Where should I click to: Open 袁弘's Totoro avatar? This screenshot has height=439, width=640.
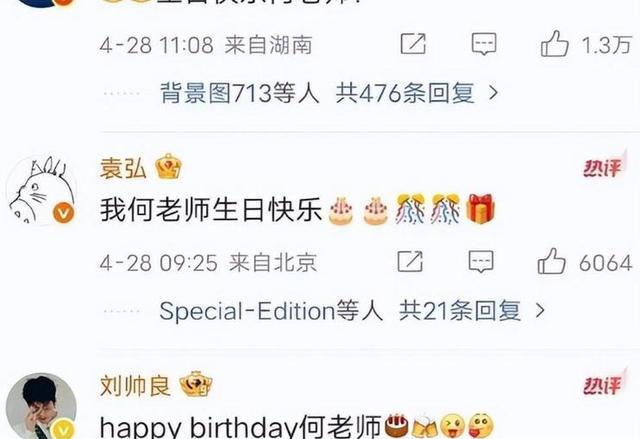click(42, 191)
